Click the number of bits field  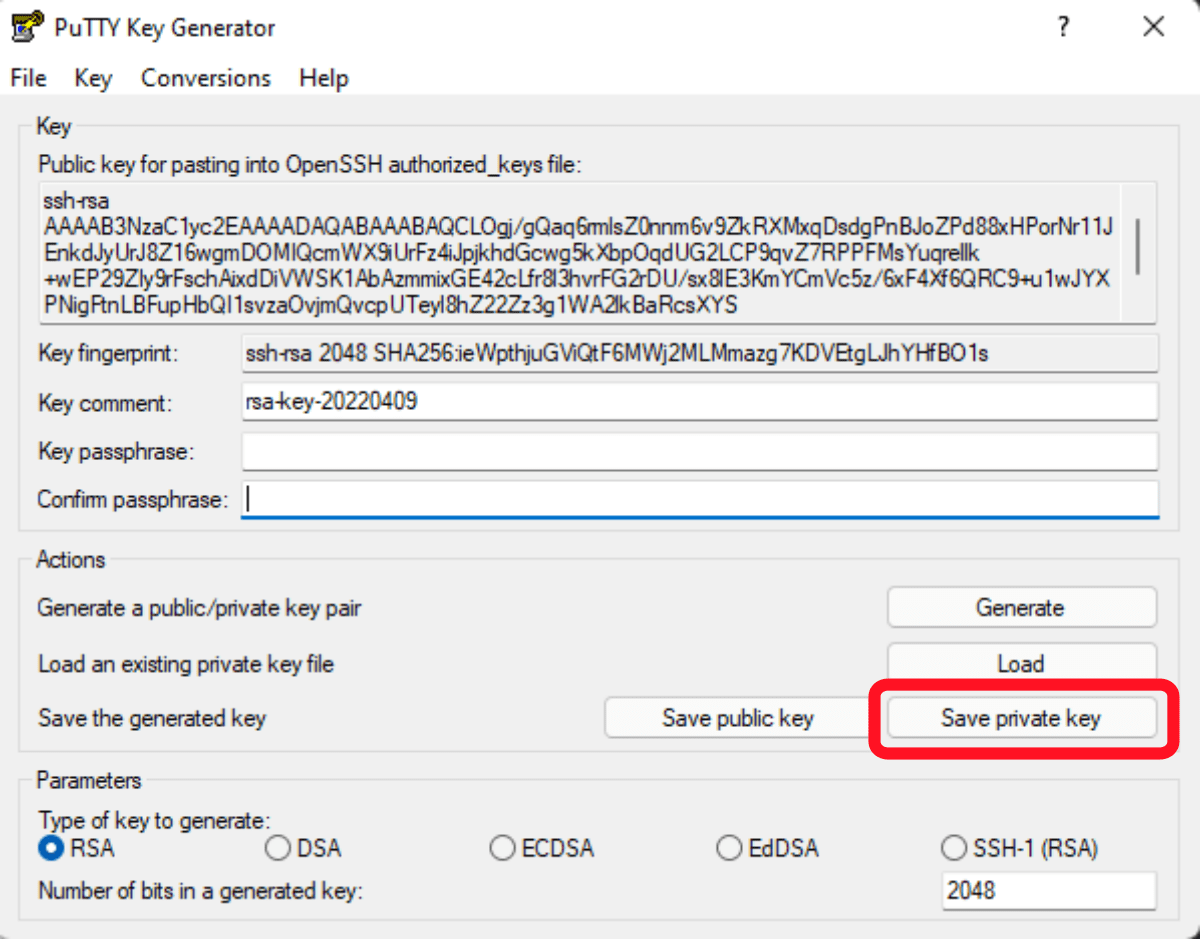pos(1048,890)
